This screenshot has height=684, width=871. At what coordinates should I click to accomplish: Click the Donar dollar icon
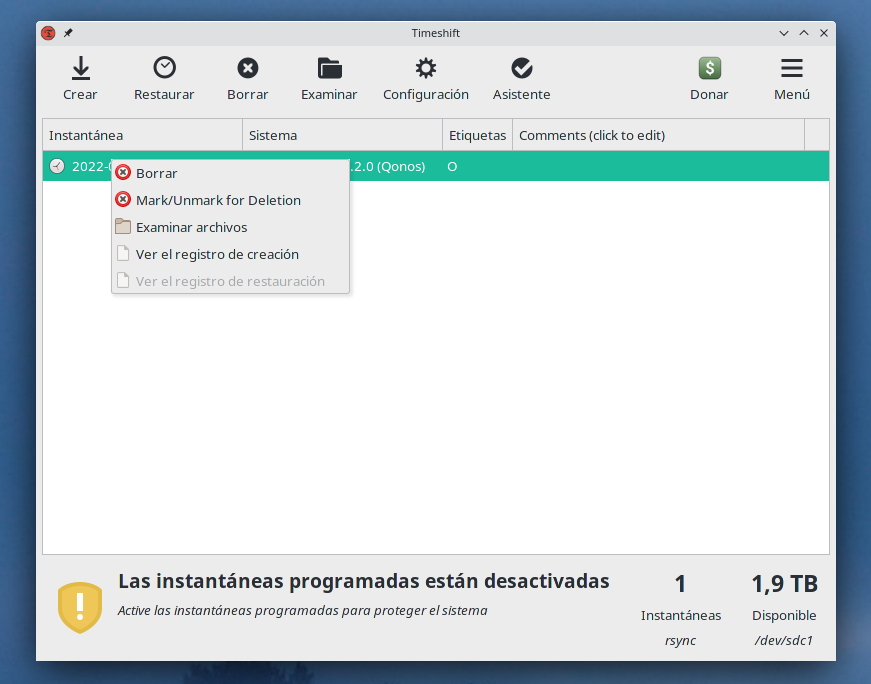(709, 68)
